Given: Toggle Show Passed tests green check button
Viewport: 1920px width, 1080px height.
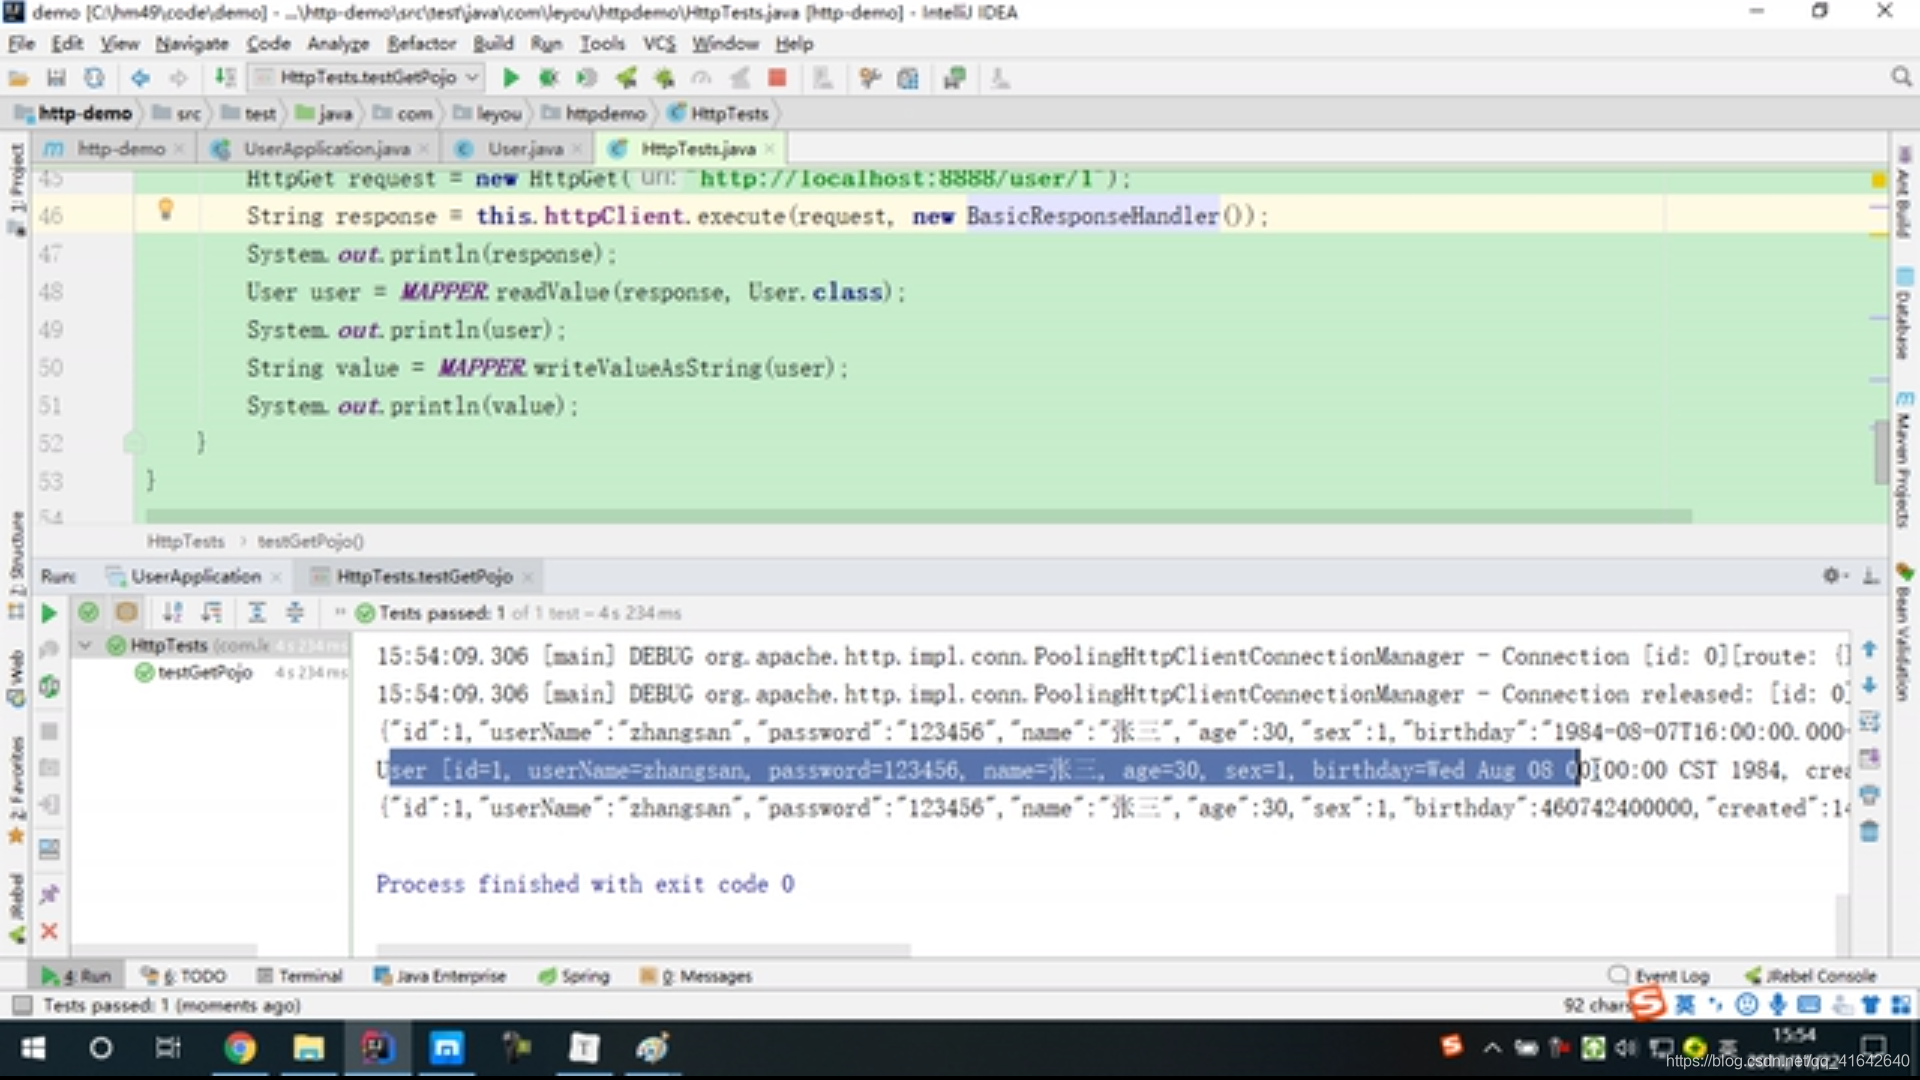Looking at the screenshot, I should pyautogui.click(x=88, y=612).
